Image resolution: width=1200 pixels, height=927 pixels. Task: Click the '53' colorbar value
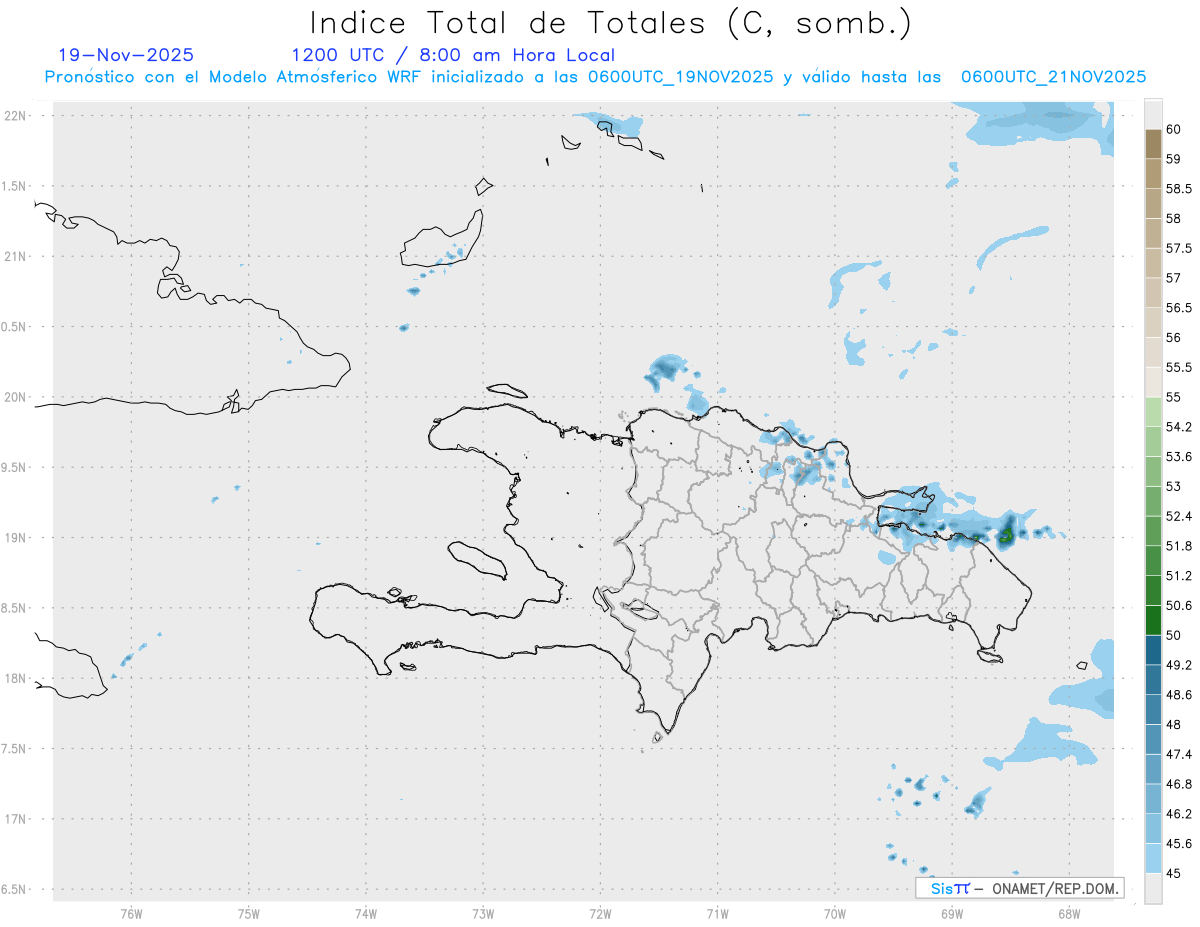click(1174, 486)
